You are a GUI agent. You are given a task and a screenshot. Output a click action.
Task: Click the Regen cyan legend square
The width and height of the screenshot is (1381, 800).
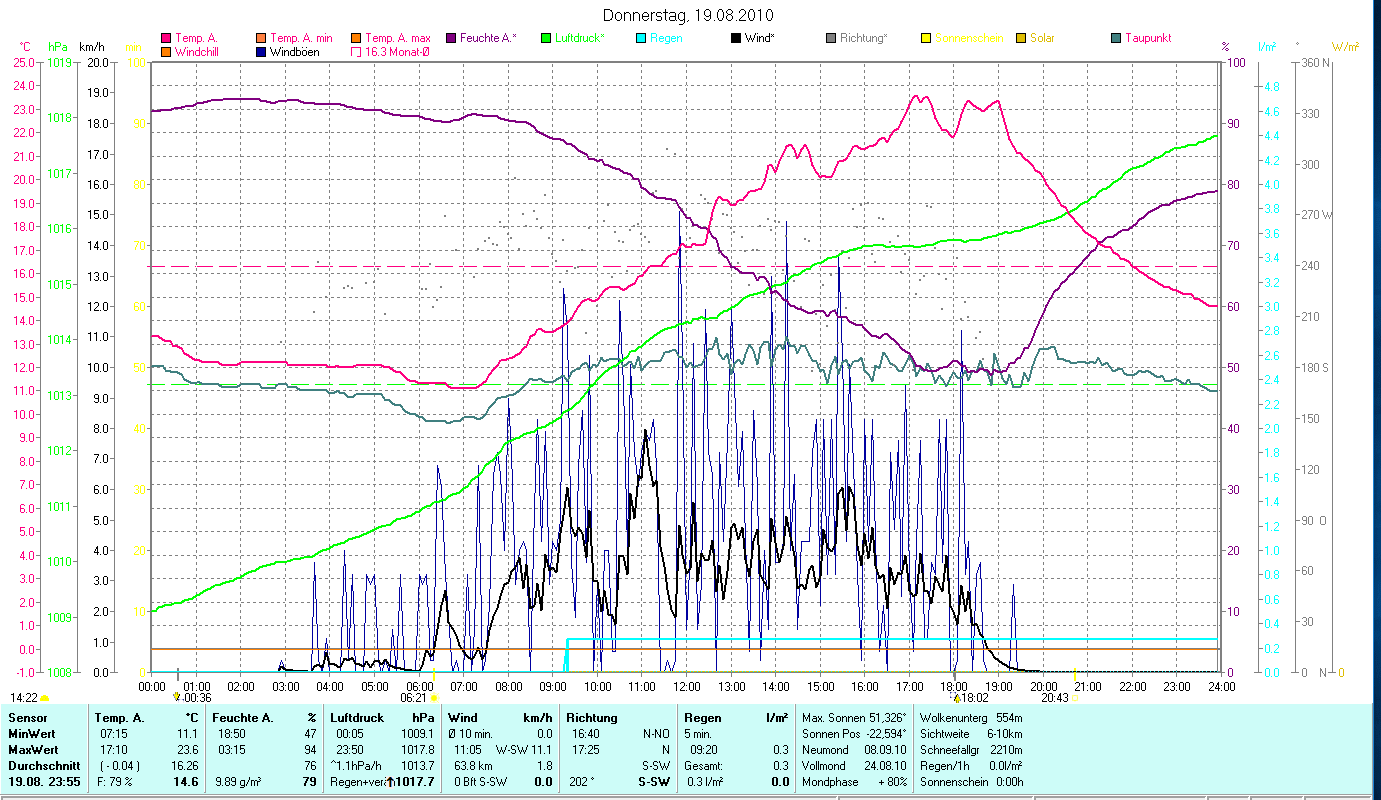tap(641, 38)
